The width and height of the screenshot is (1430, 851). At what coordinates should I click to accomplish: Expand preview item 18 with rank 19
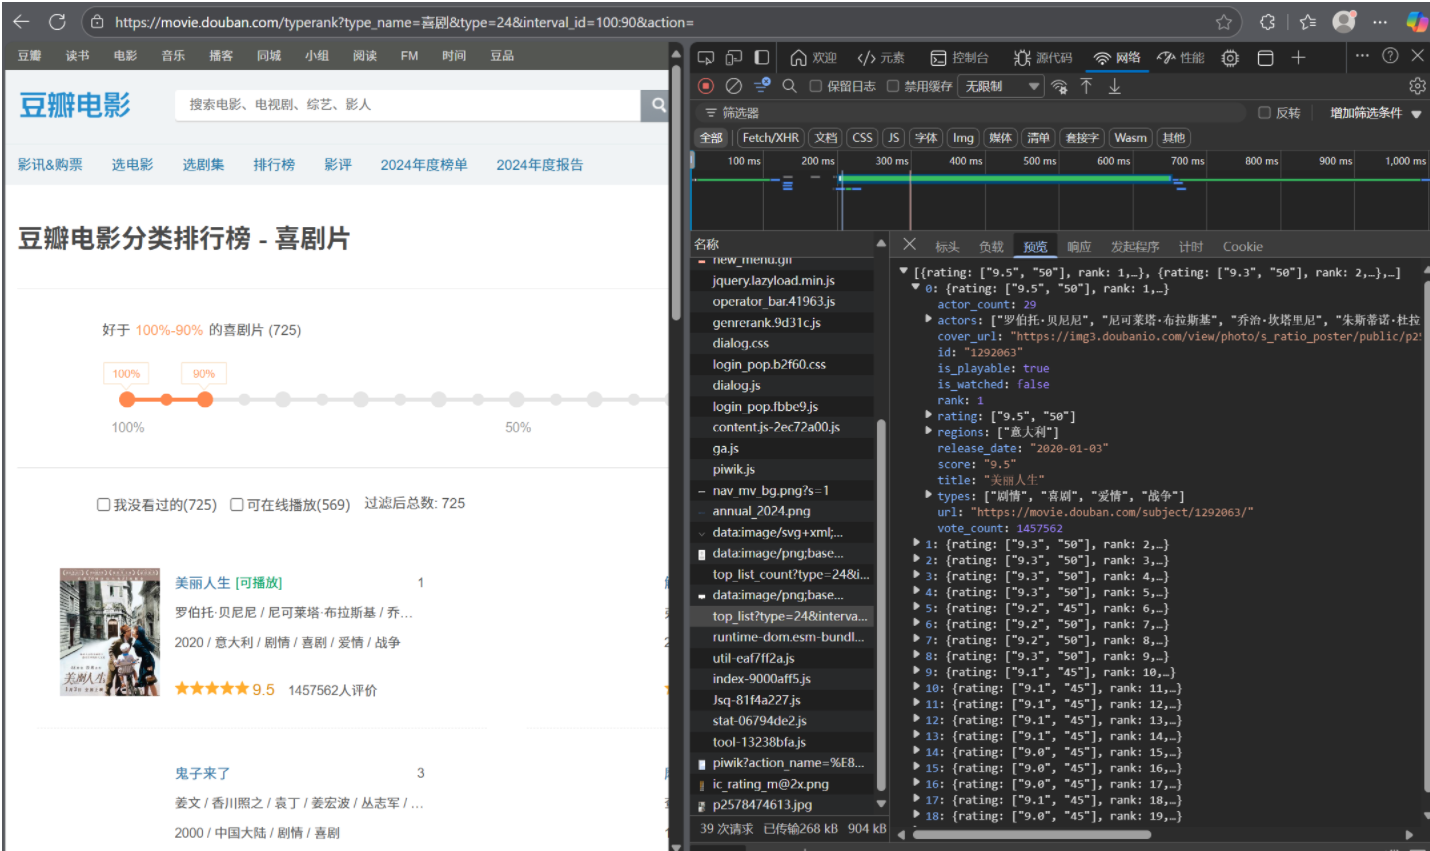pyautogui.click(x=916, y=816)
